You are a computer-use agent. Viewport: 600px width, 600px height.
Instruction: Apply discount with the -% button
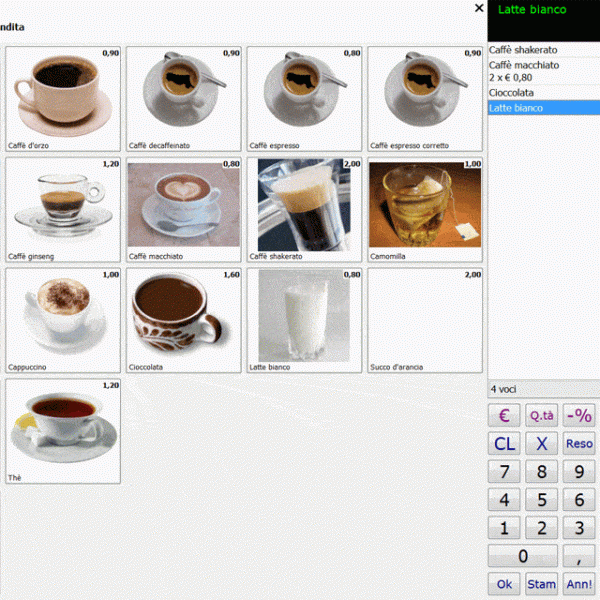click(579, 416)
